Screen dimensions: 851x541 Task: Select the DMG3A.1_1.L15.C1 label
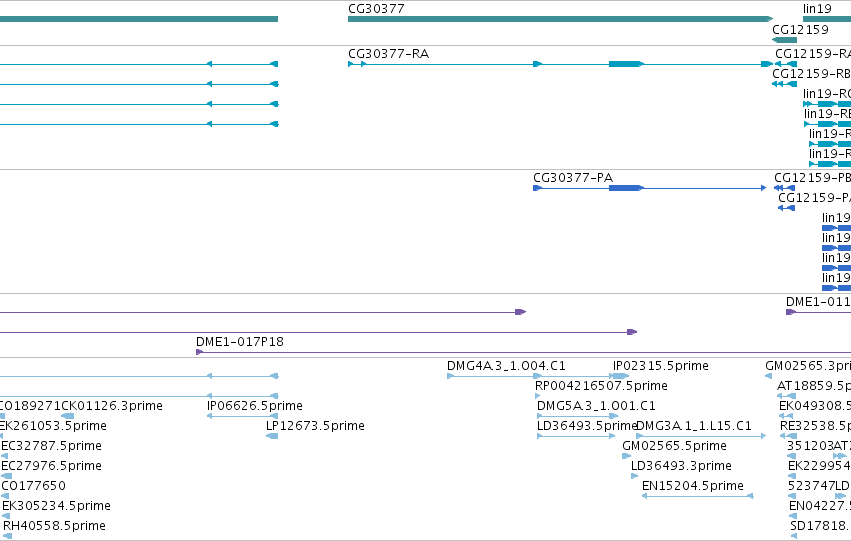click(x=693, y=426)
